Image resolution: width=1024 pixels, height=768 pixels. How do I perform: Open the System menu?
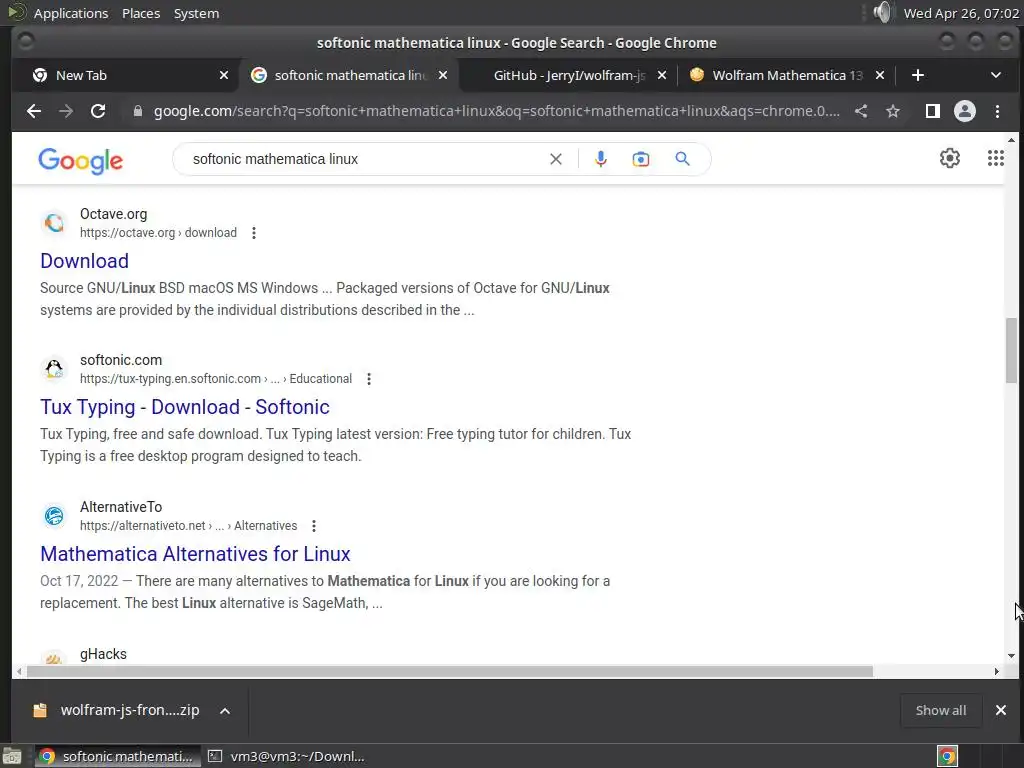(196, 13)
